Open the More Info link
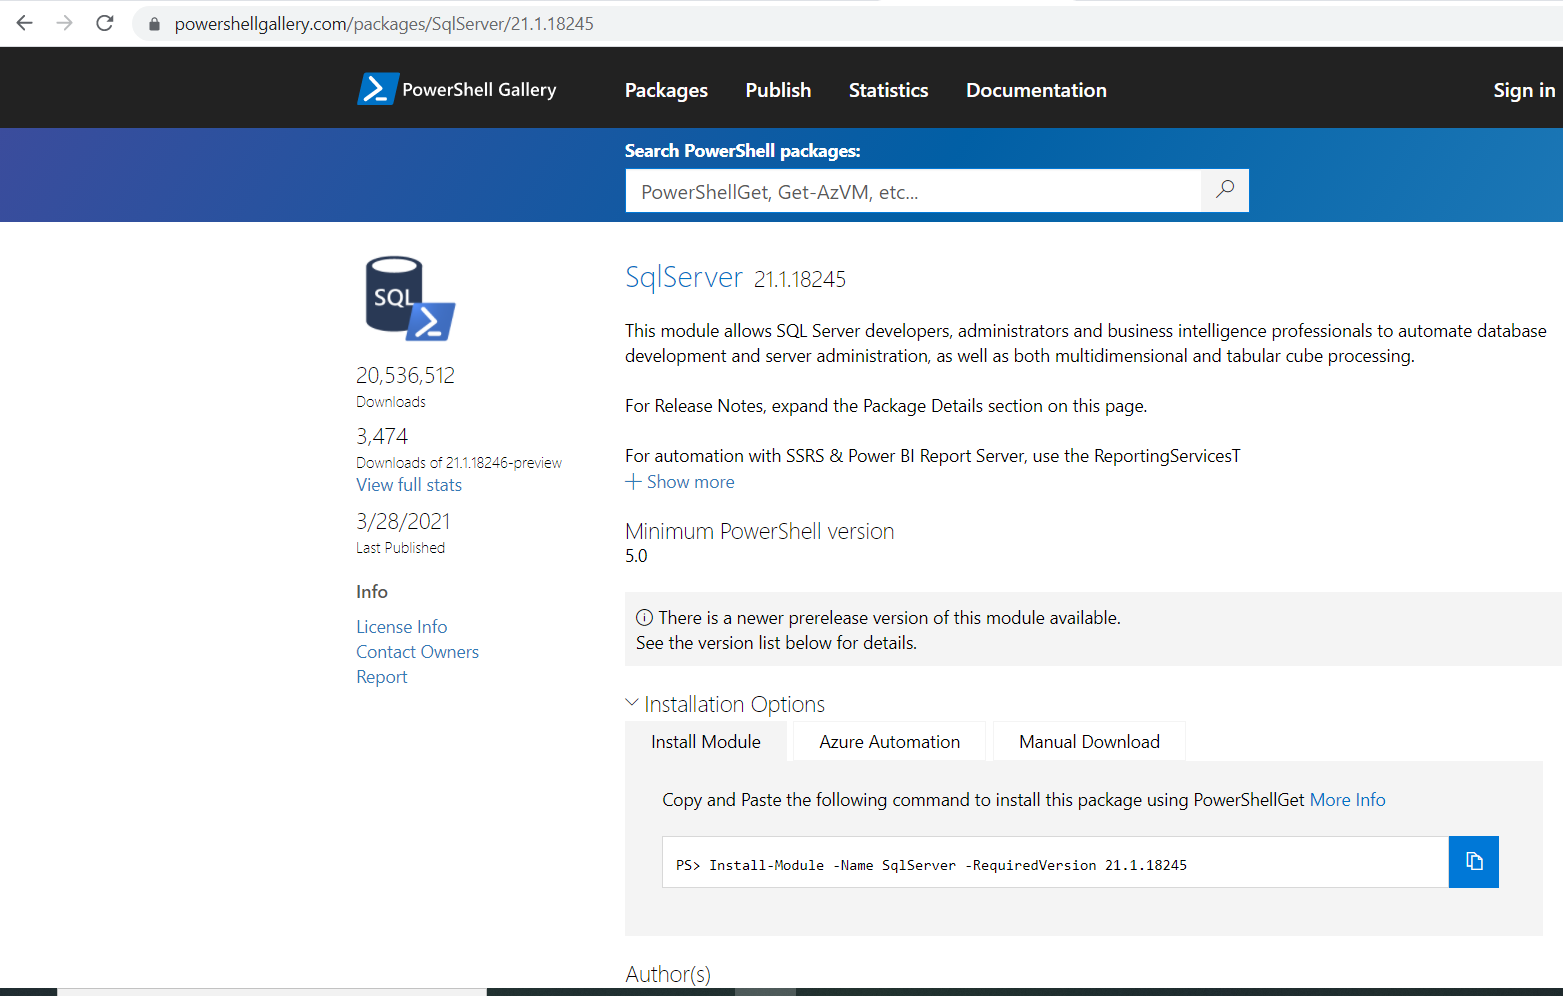 tap(1347, 800)
